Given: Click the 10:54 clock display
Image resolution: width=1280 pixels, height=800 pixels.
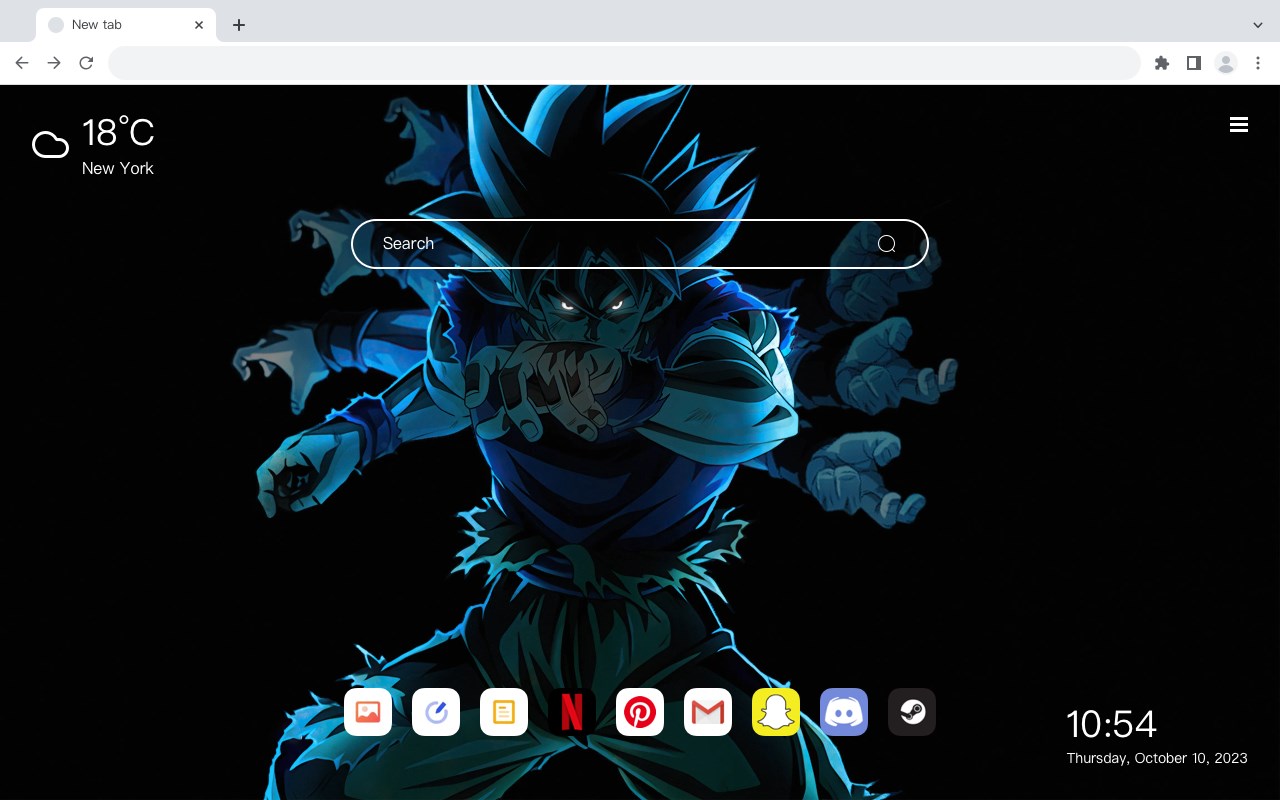Looking at the screenshot, I should [x=1111, y=724].
